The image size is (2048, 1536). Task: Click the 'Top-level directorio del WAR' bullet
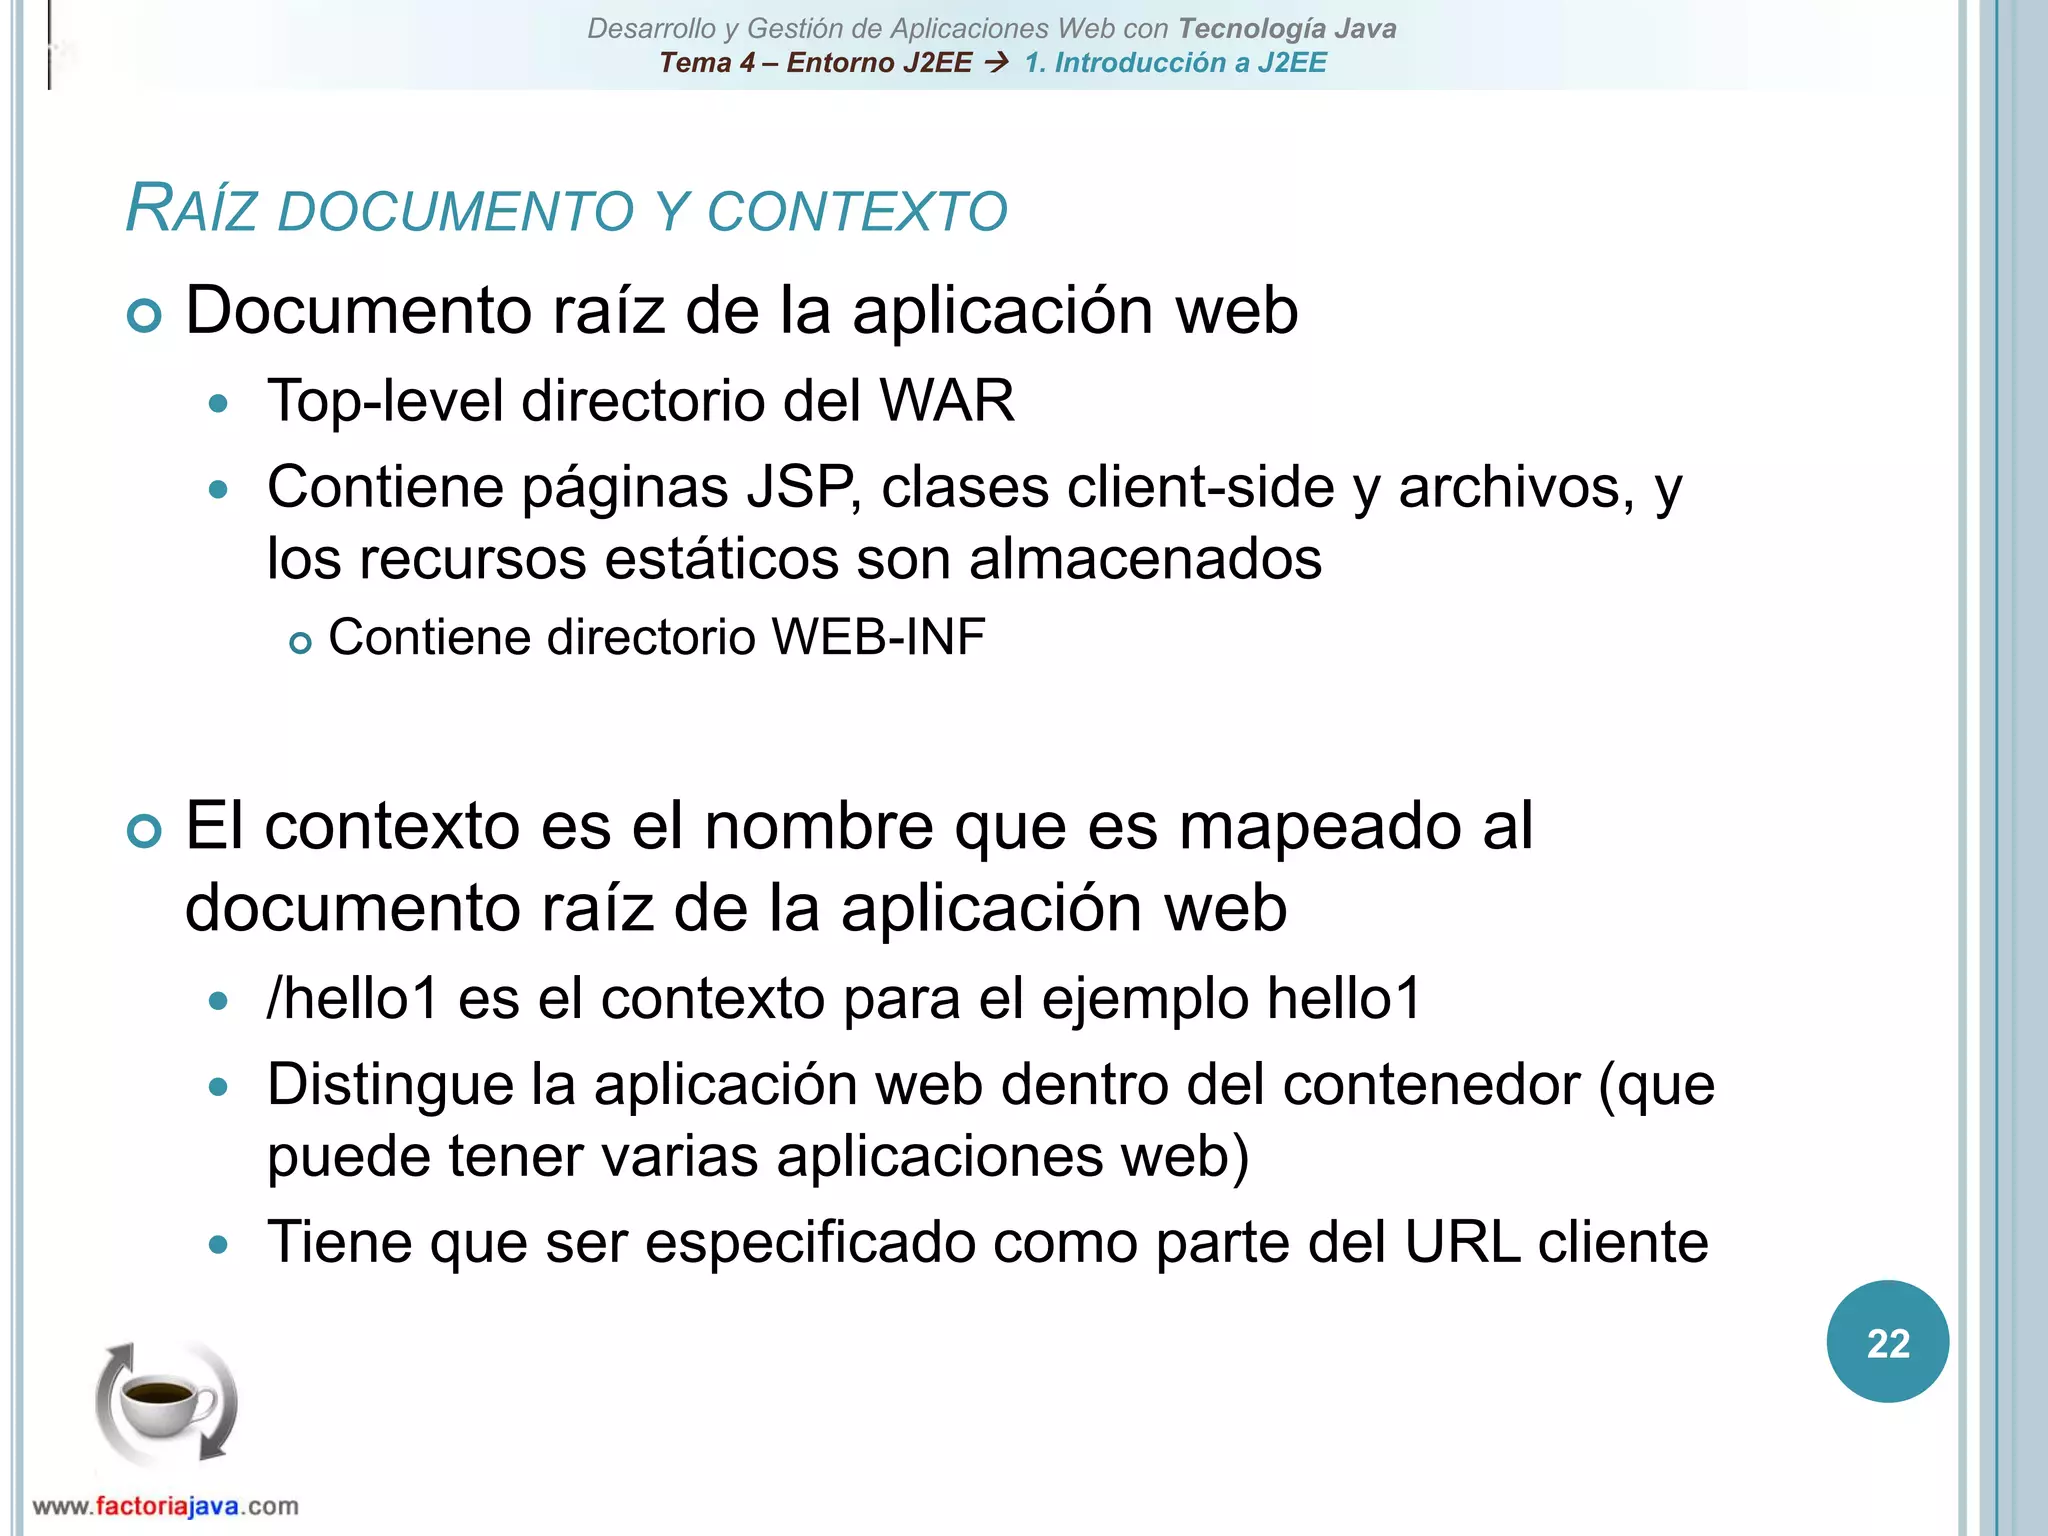coord(641,400)
